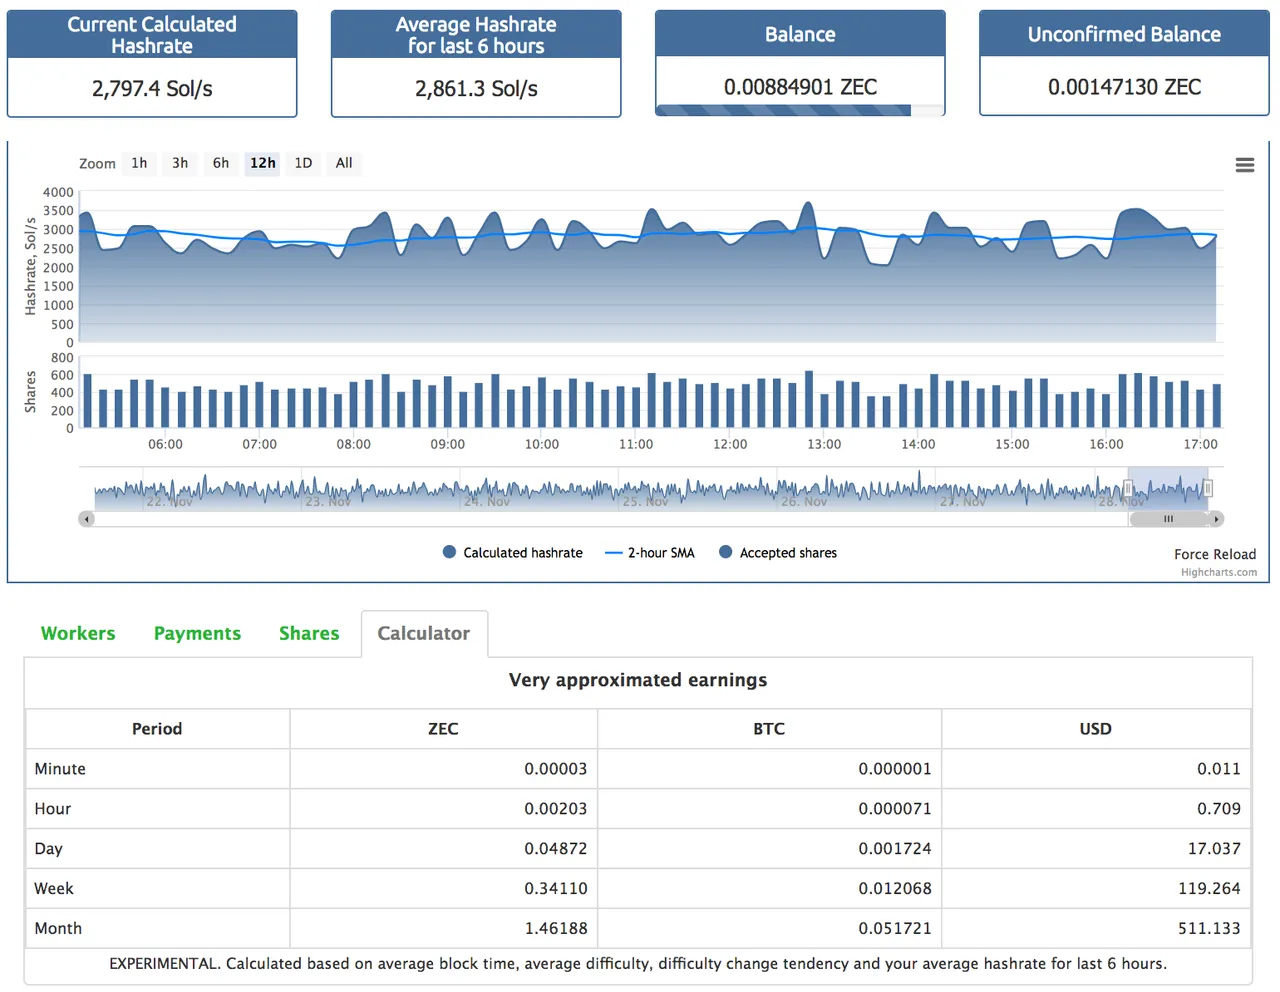Click the 13:00 label on the time axis
The width and height of the screenshot is (1280, 992).
coord(824,444)
